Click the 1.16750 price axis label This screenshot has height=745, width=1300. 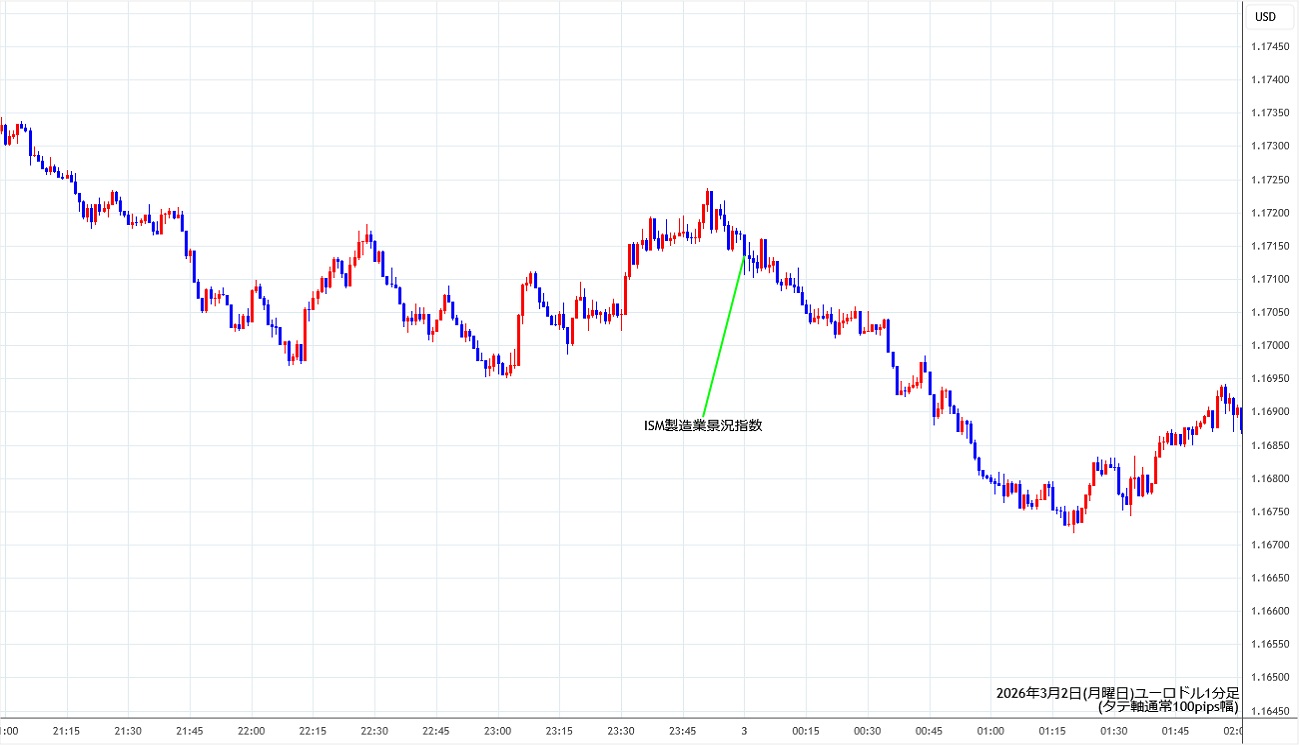[1271, 512]
